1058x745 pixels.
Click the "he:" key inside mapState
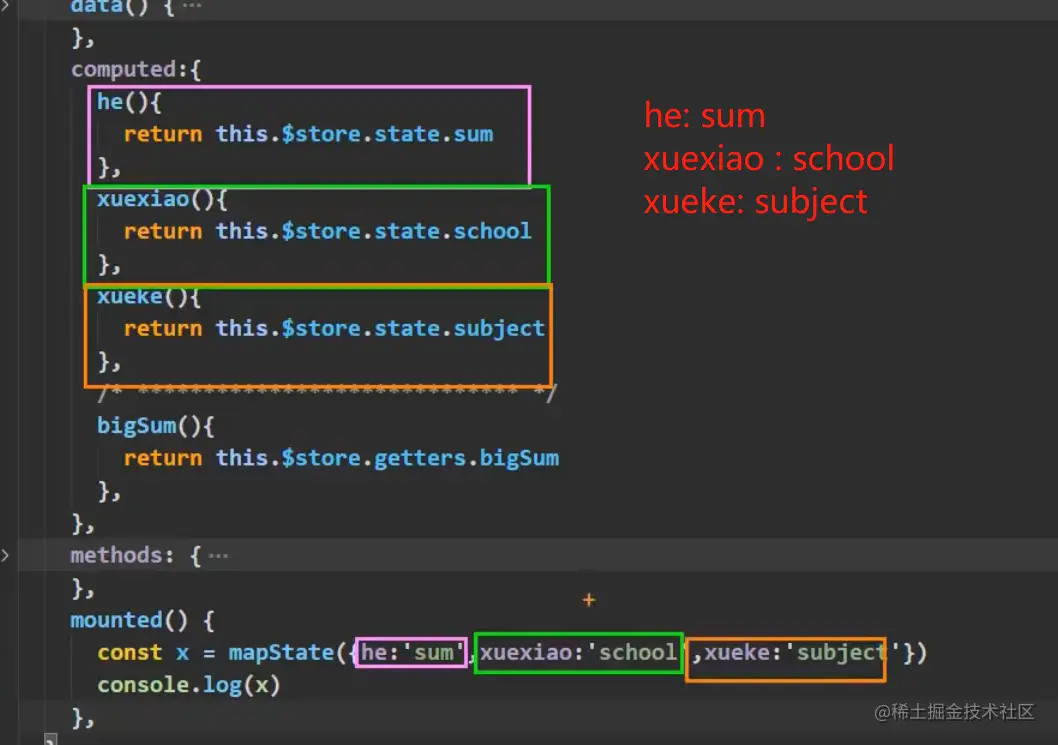(380, 653)
